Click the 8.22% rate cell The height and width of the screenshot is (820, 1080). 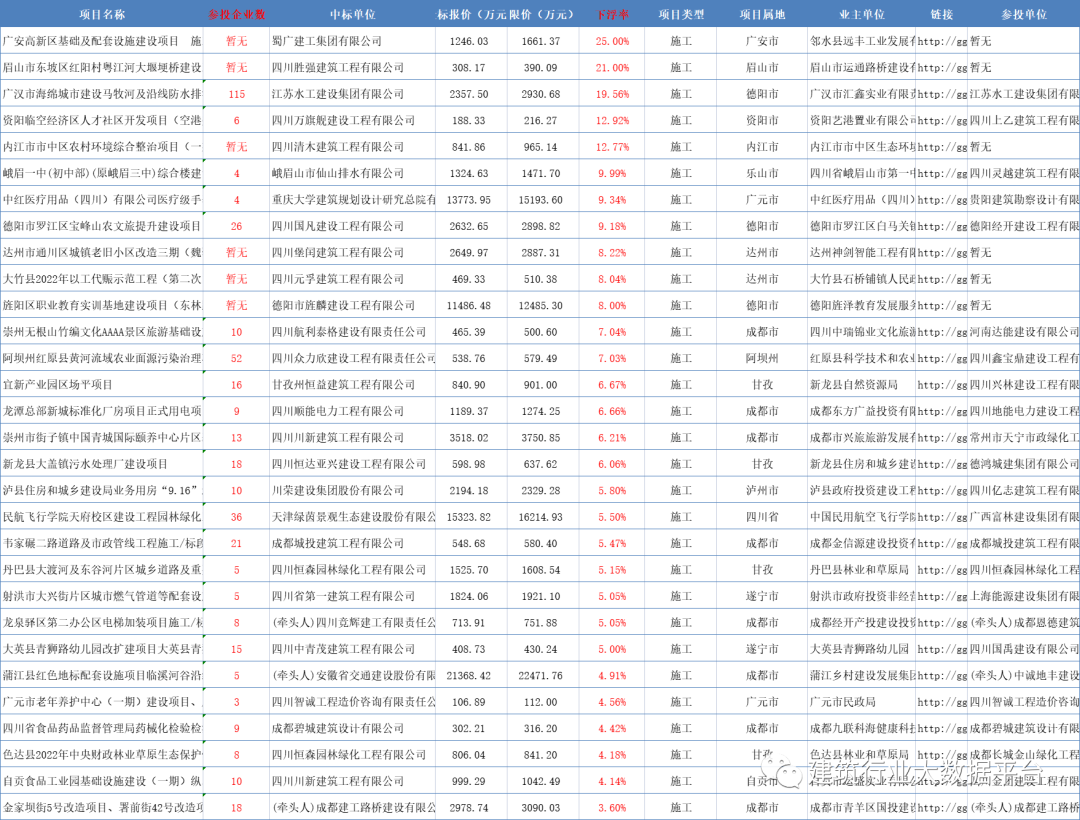click(x=612, y=253)
